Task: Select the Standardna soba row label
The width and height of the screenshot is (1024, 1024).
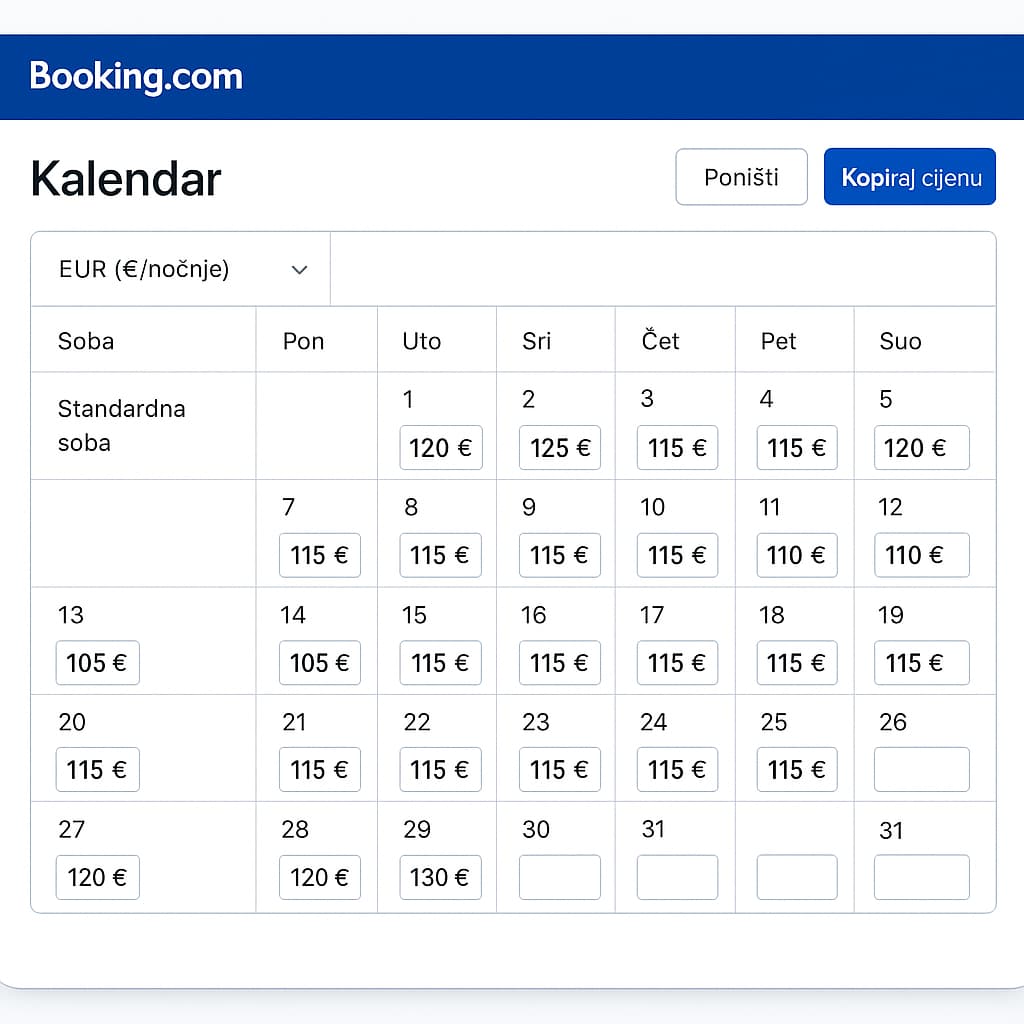Action: (121, 425)
